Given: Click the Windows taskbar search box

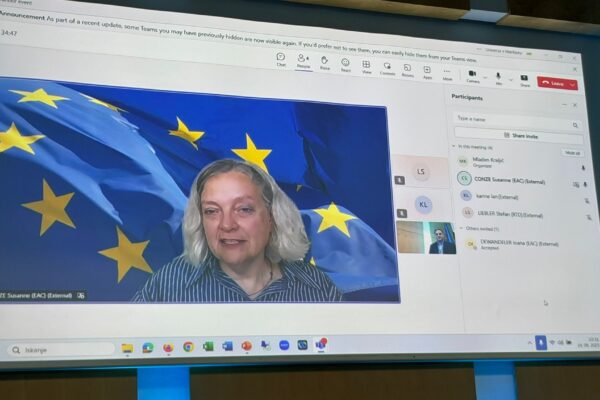Looking at the screenshot, I should [x=61, y=349].
